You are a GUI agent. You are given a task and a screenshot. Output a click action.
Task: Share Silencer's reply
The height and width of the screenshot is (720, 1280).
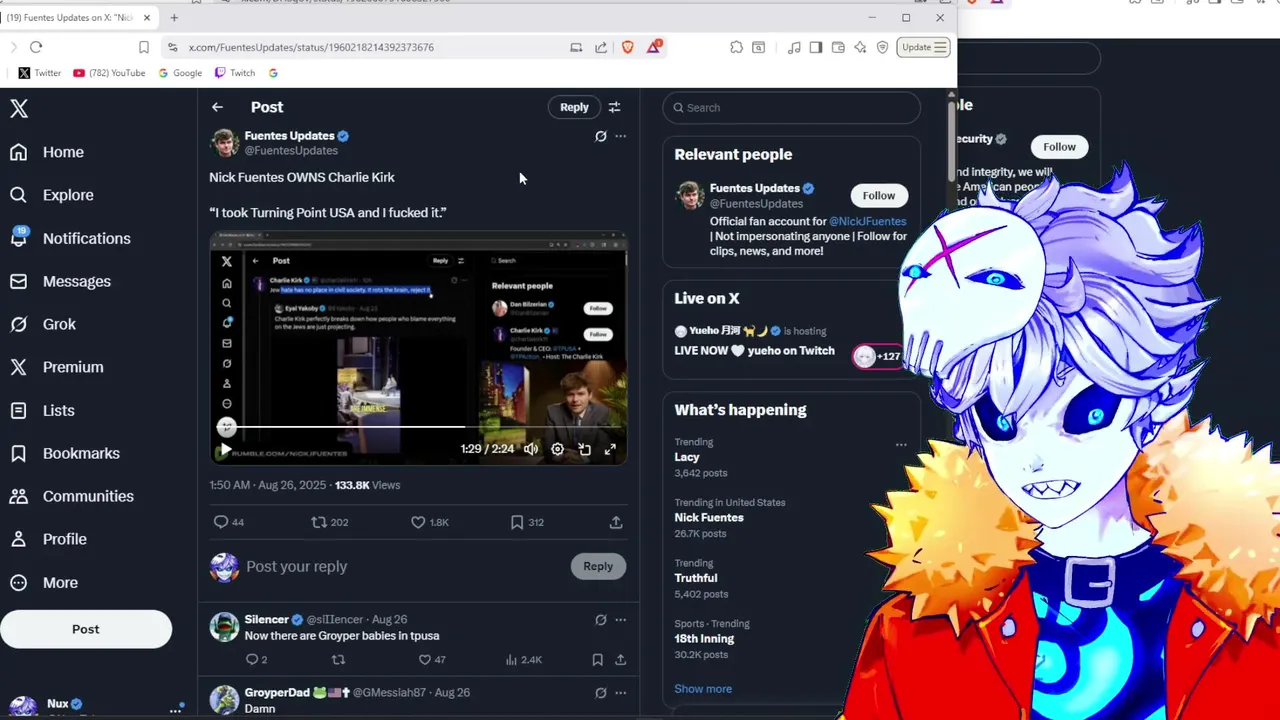tap(620, 660)
